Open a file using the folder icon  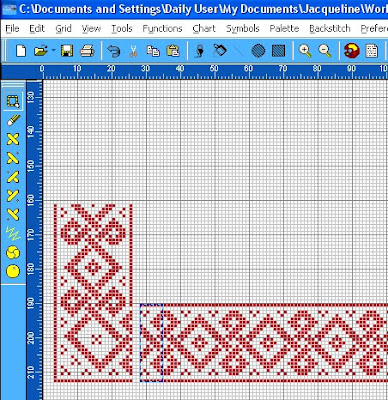(x=41, y=51)
